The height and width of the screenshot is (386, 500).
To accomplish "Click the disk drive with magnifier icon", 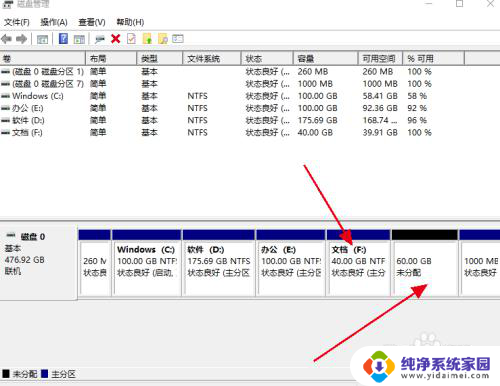I will pos(99,39).
